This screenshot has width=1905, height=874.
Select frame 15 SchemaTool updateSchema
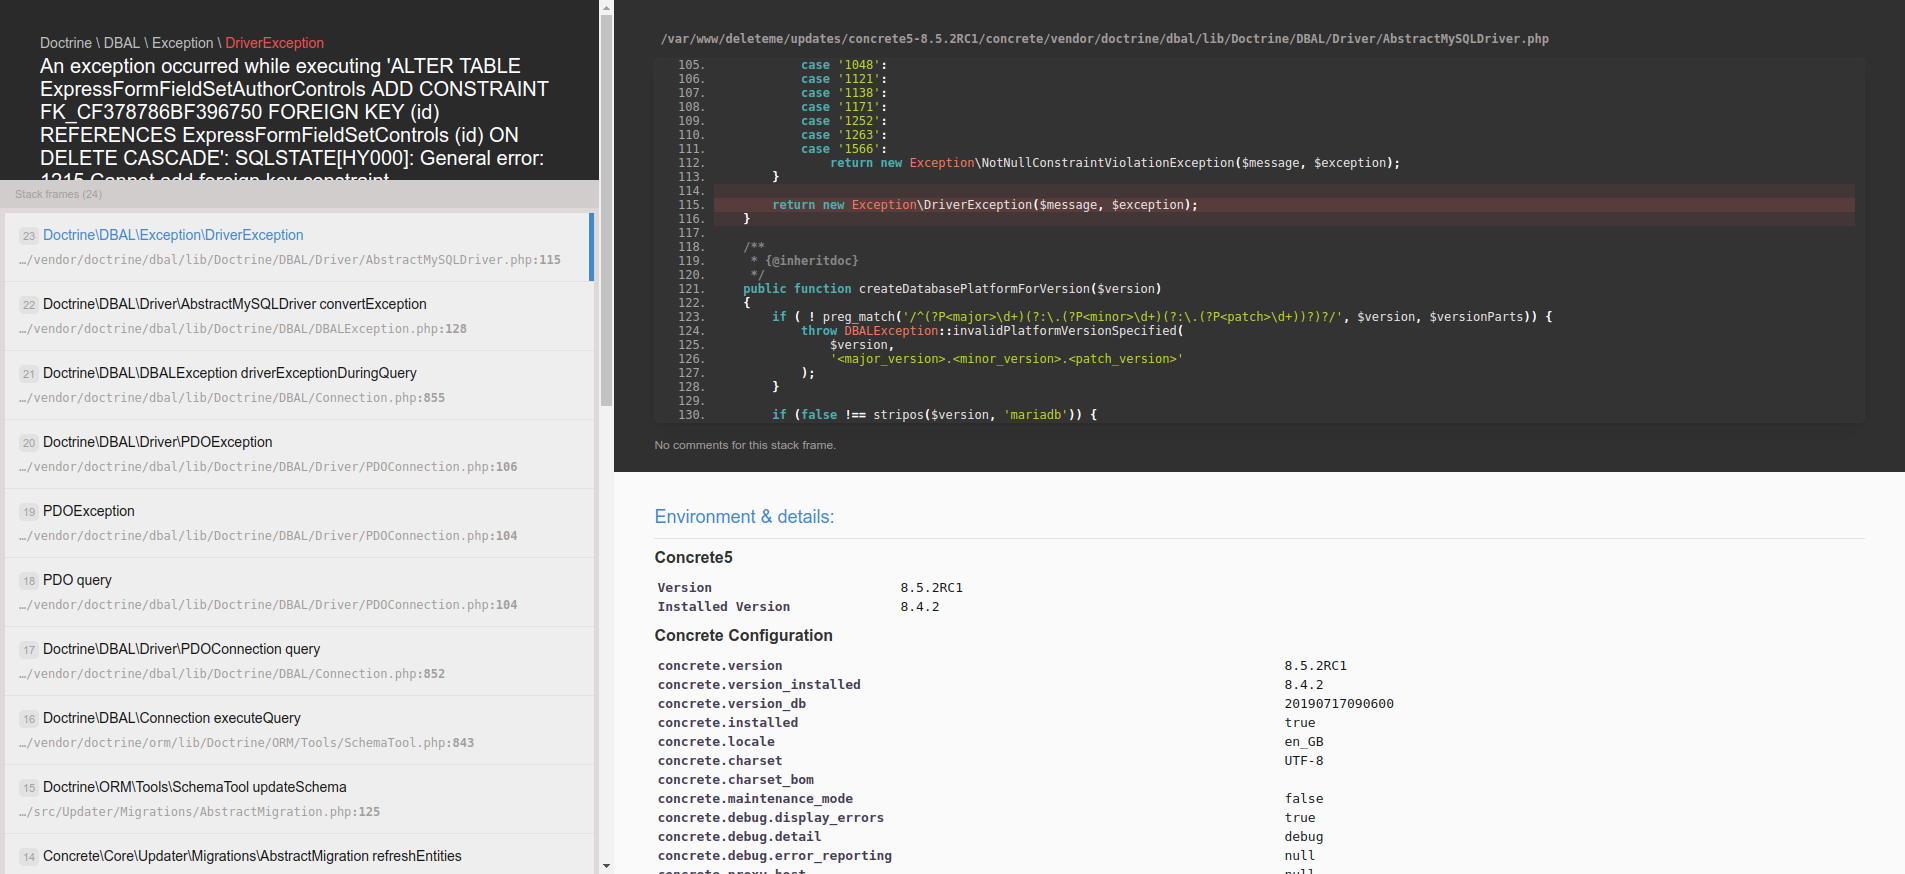pos(299,799)
